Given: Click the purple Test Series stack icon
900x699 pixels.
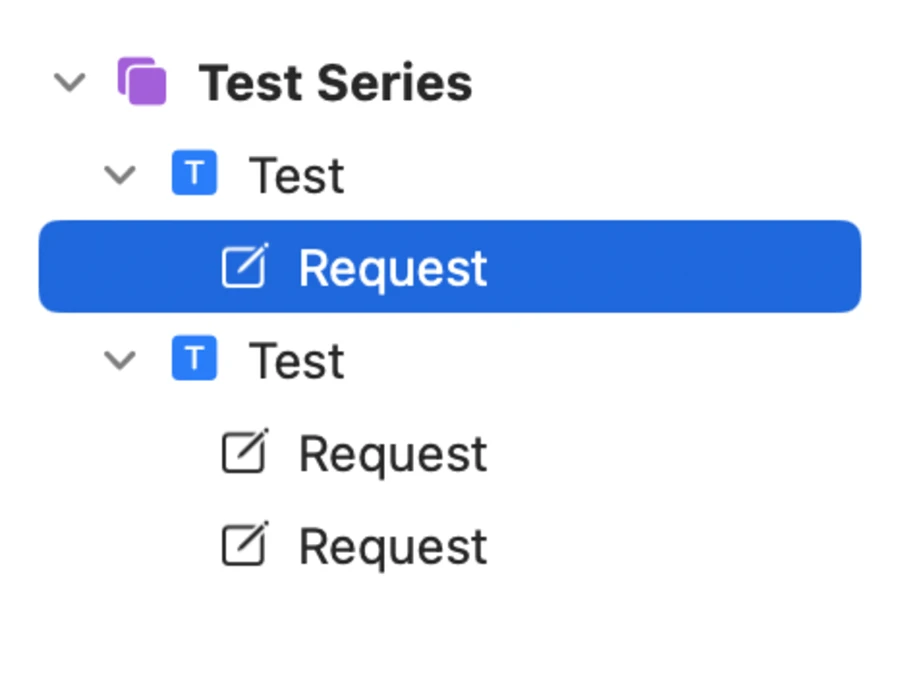Looking at the screenshot, I should (141, 81).
